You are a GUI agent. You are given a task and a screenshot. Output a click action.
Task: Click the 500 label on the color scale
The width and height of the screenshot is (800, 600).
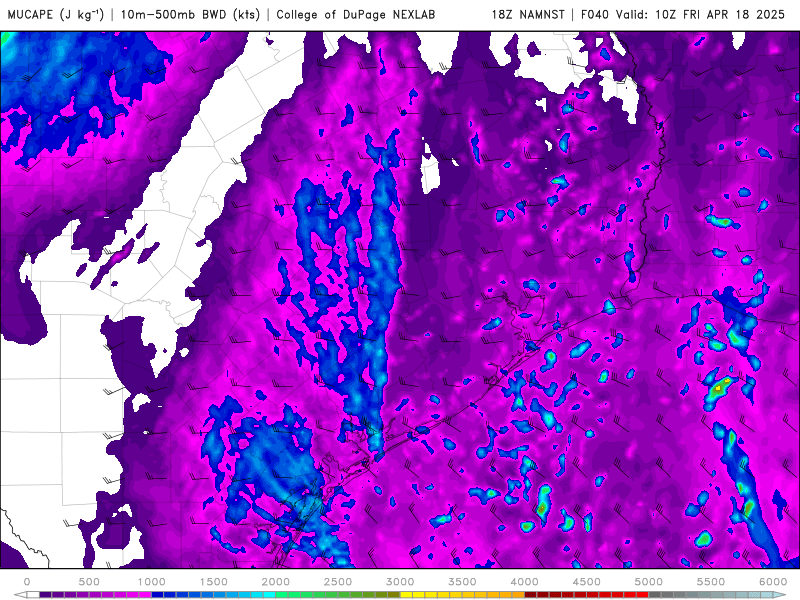pos(89,582)
